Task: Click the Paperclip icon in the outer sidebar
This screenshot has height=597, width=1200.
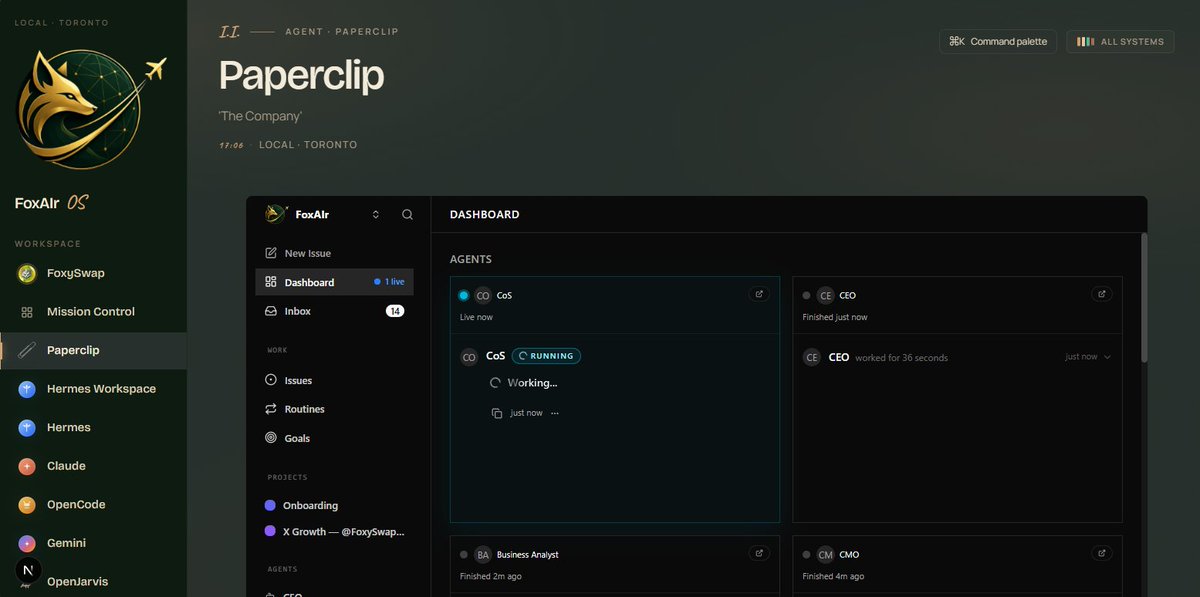Action: point(27,350)
